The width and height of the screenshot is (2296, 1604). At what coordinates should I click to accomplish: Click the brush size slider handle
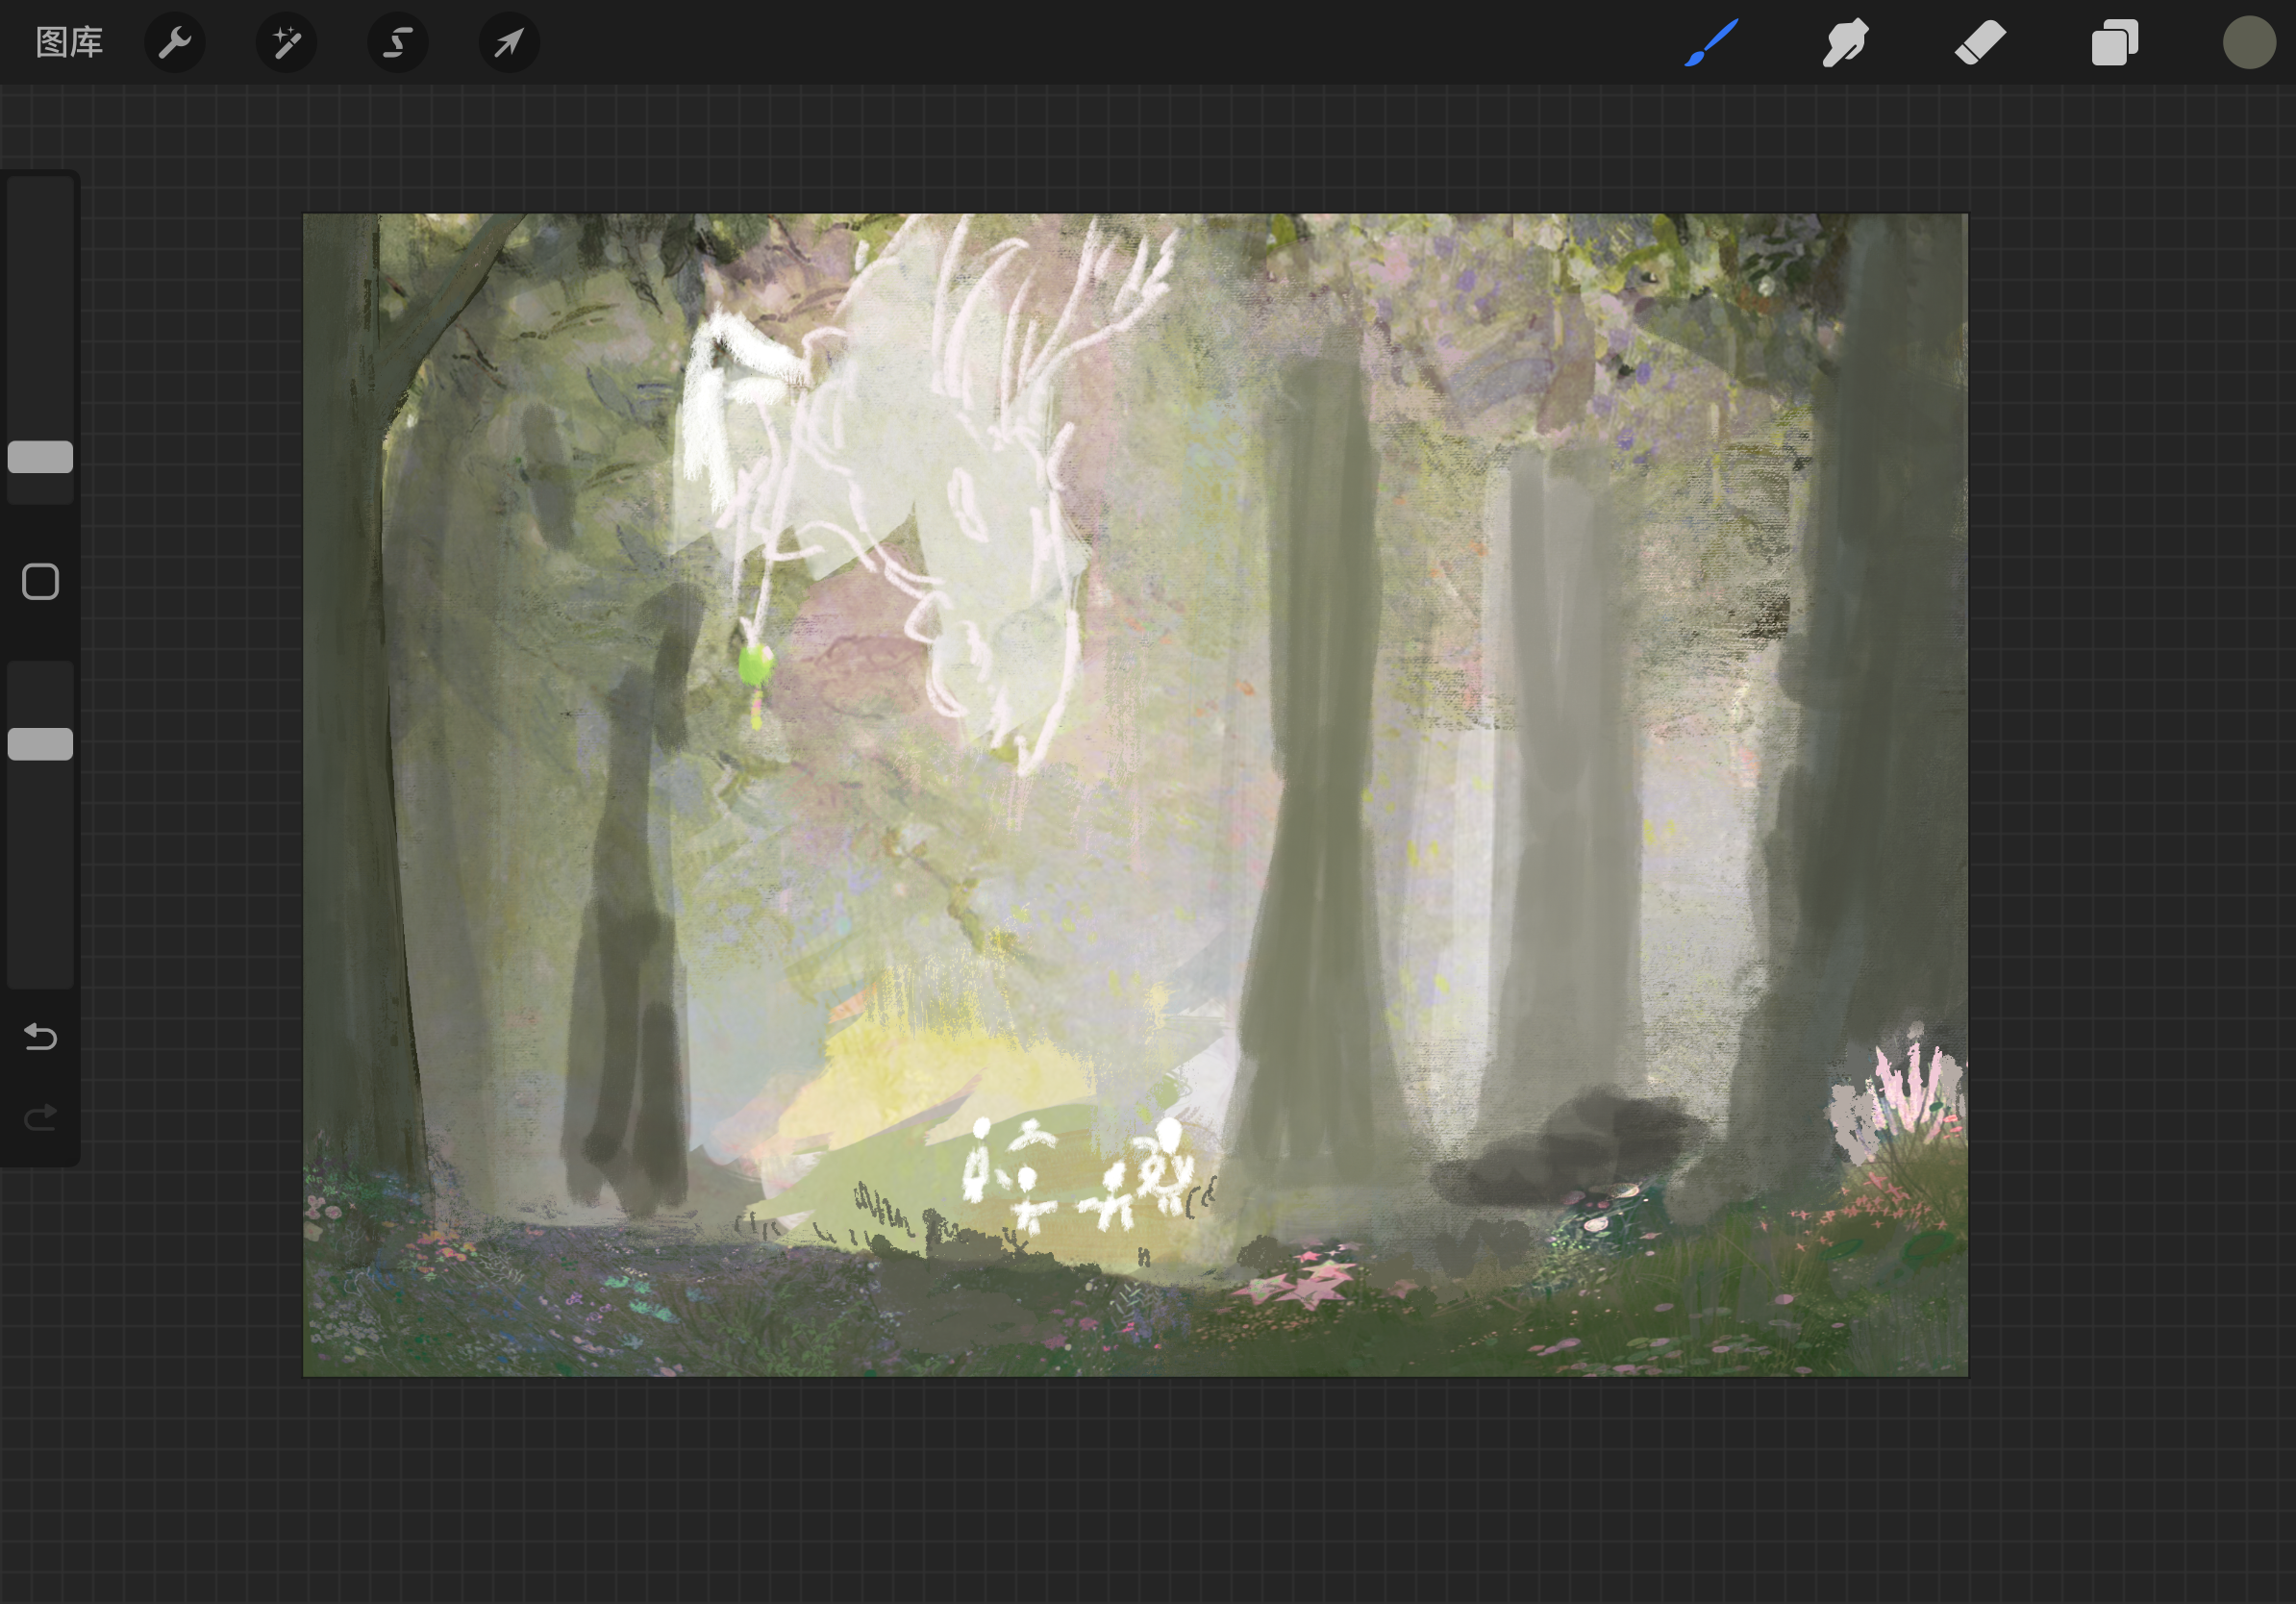coord(40,457)
